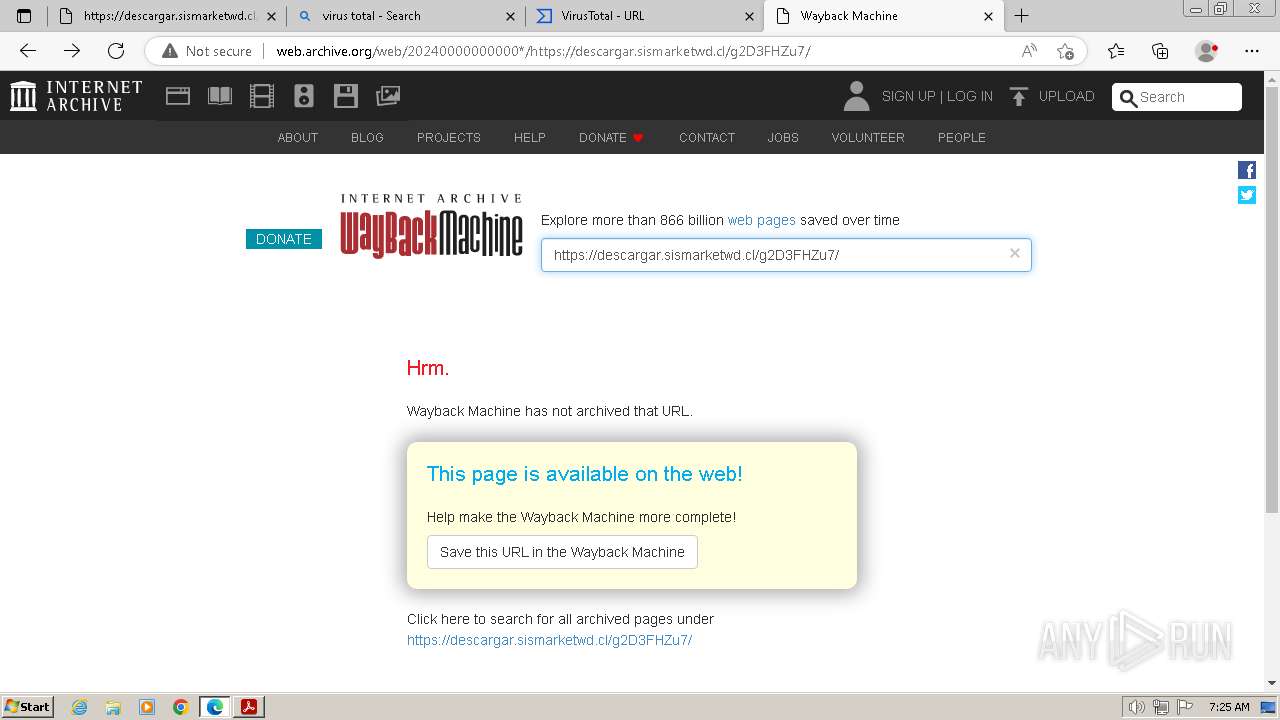
Task: Open Adobe Acrobat from the taskbar
Action: pos(249,707)
